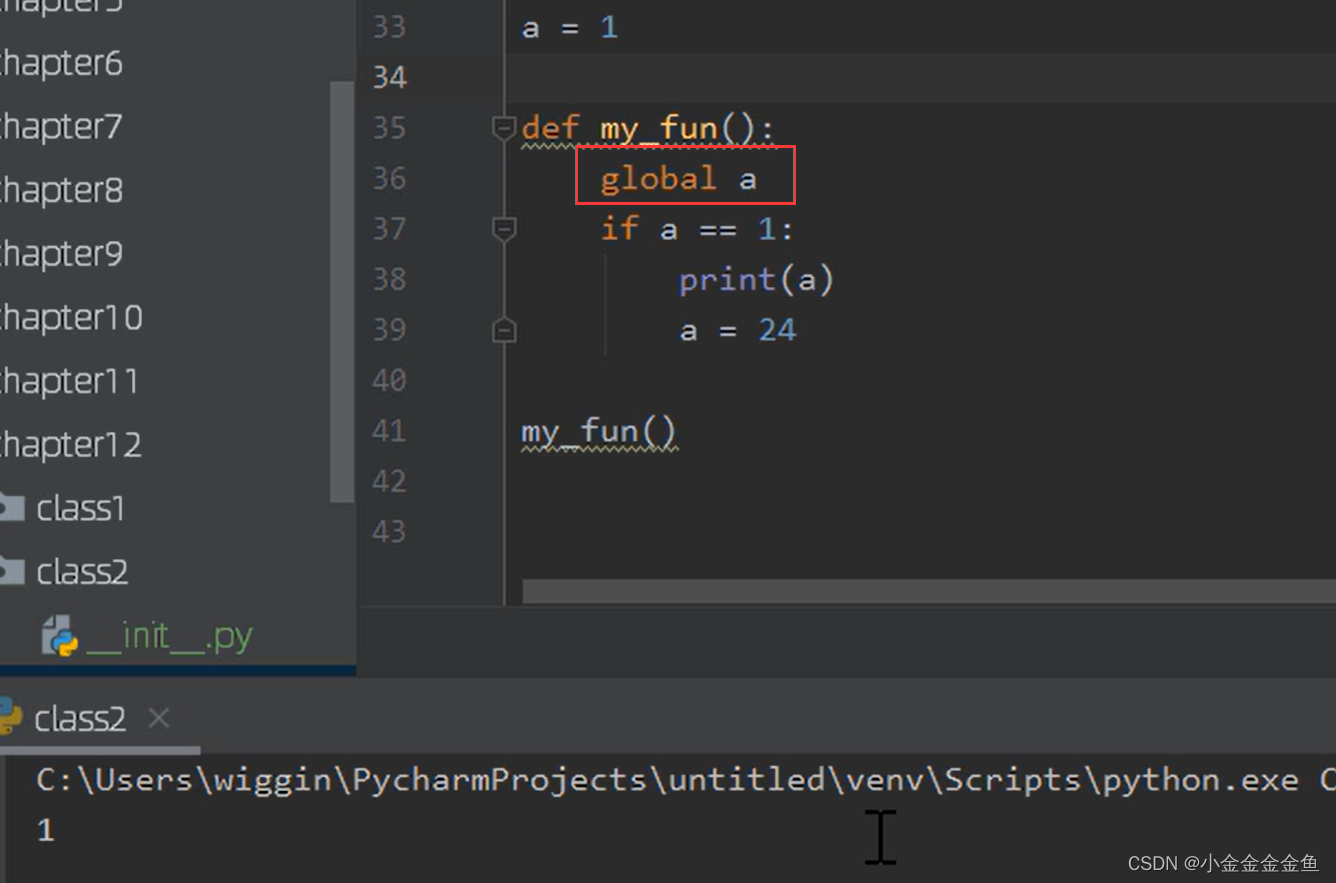Screen dimensions: 1336x883
Task: Open the class2 folder item
Action: 82,572
